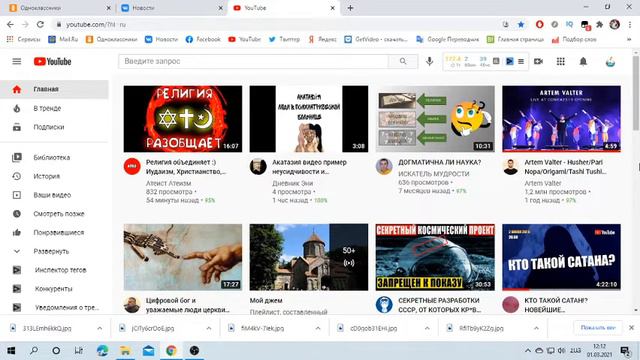640x360 pixels.
Task: Open the create video camera icon
Action: pyautogui.click(x=538, y=61)
